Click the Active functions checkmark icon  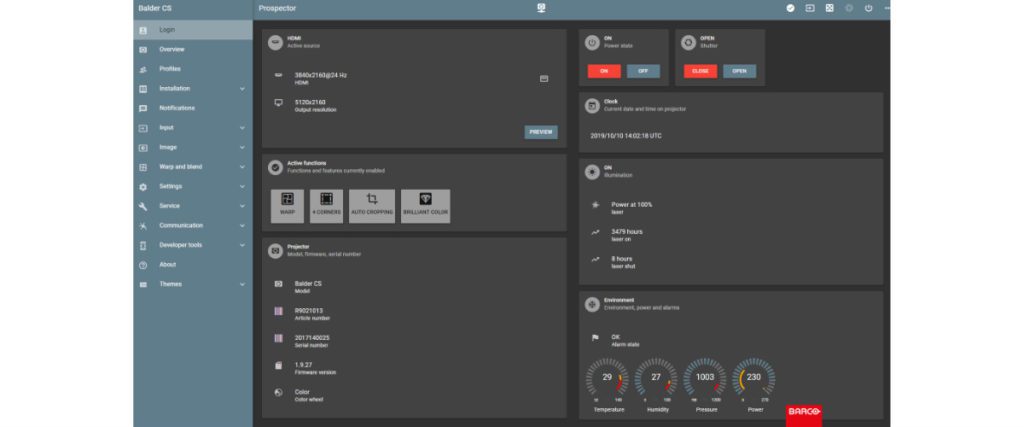pos(276,167)
